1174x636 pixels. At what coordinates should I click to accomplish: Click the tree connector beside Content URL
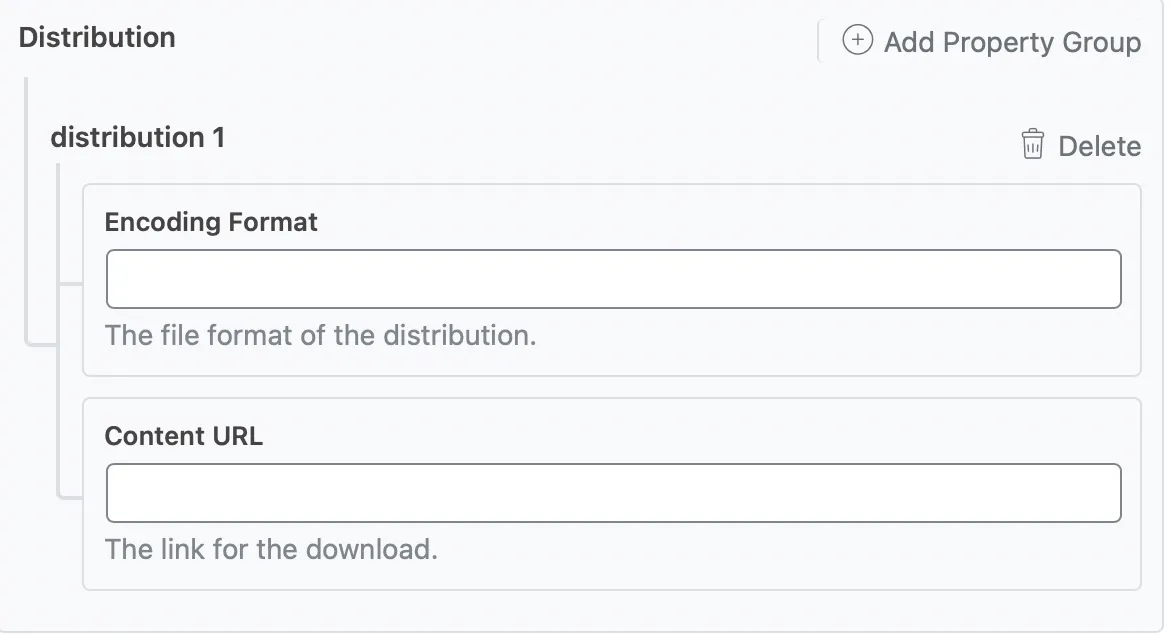pyautogui.click(x=71, y=496)
